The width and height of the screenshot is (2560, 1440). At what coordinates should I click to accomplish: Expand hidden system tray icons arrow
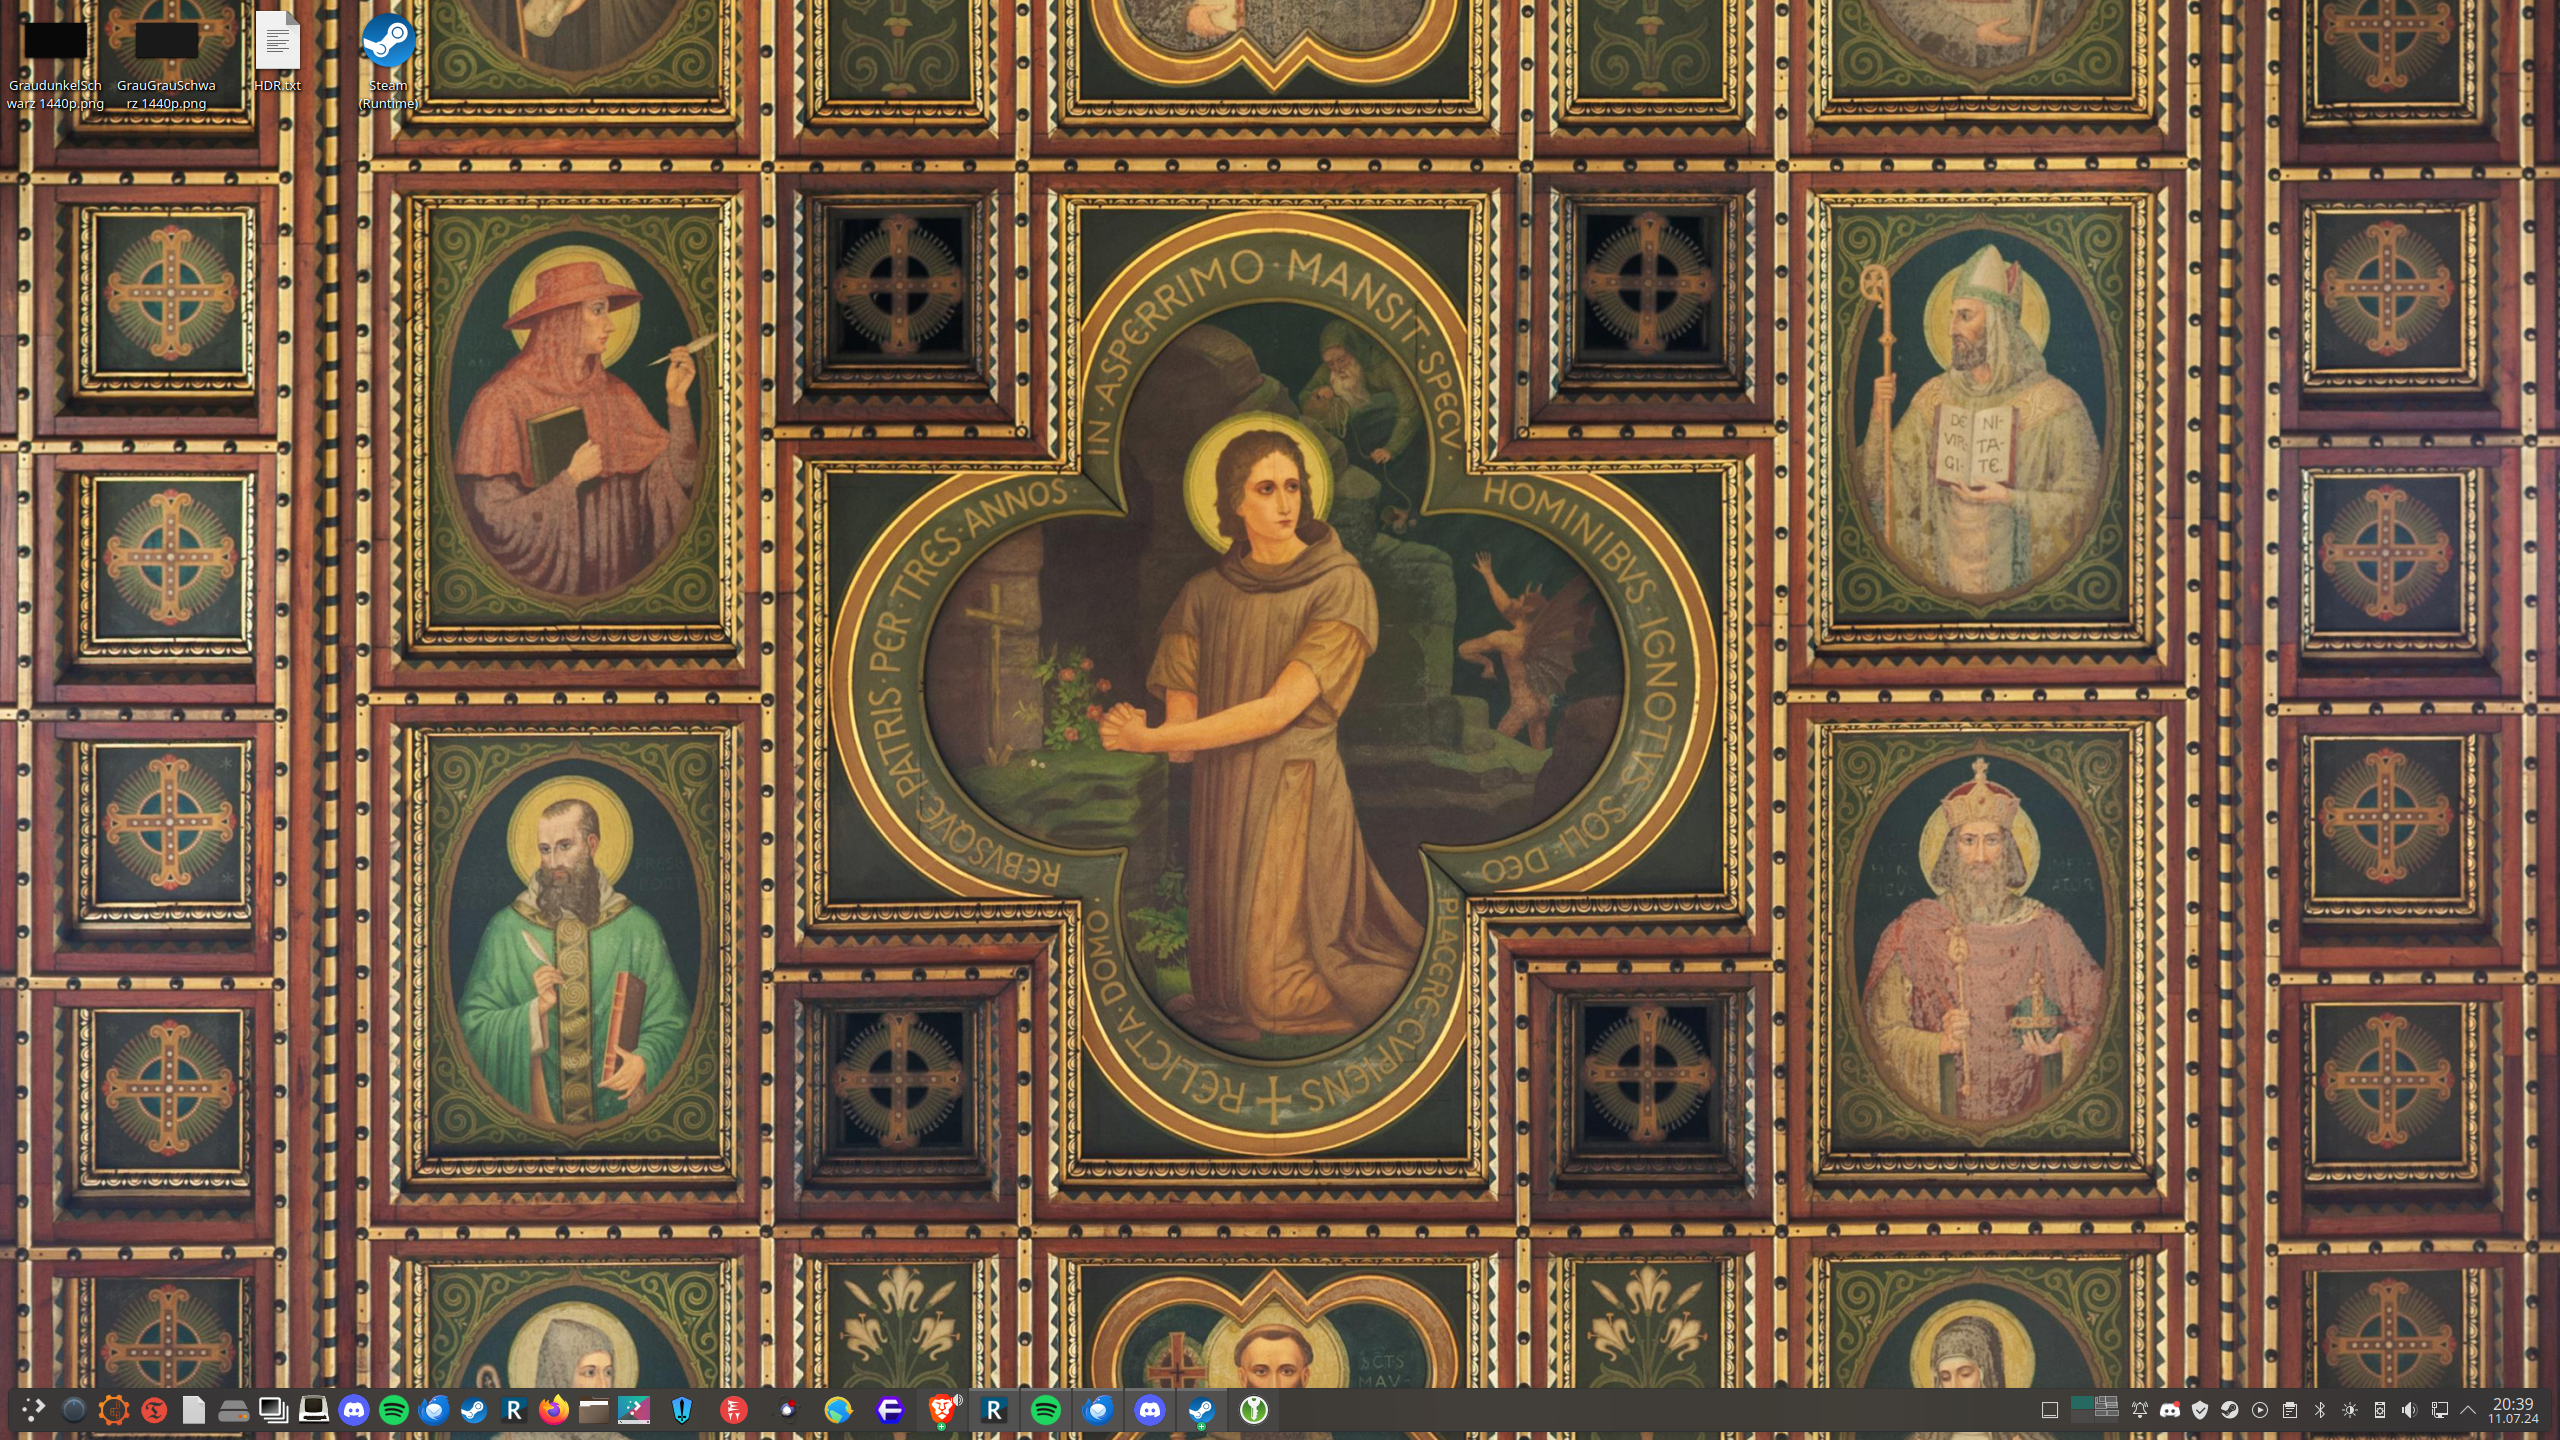pos(2468,1410)
